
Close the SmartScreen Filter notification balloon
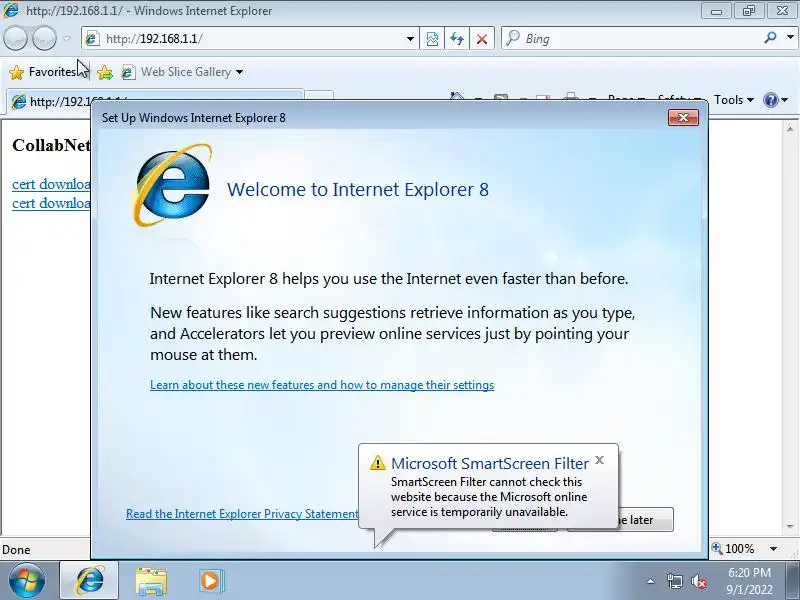pyautogui.click(x=599, y=460)
